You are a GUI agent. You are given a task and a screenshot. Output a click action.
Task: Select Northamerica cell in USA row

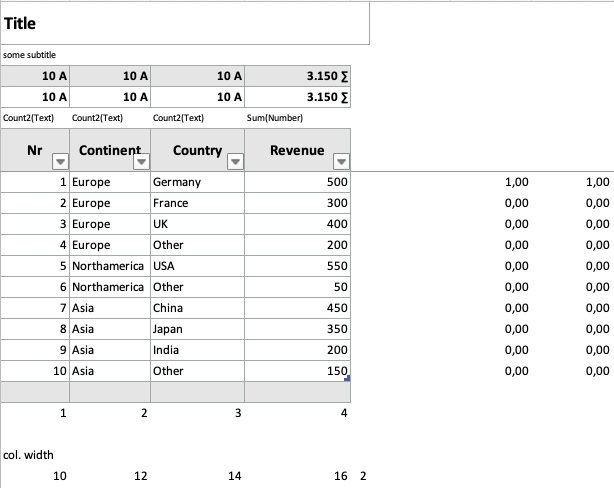[110, 266]
